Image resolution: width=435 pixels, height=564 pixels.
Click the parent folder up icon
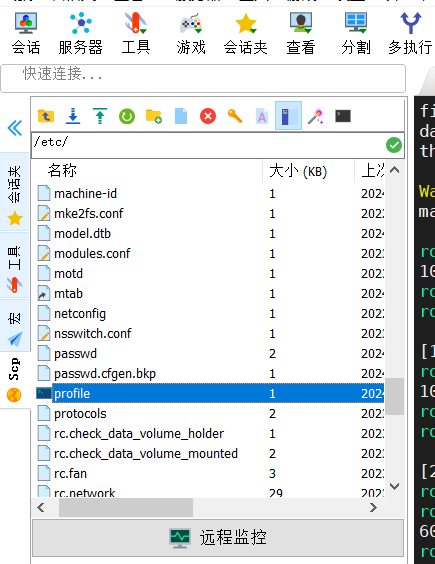point(46,116)
